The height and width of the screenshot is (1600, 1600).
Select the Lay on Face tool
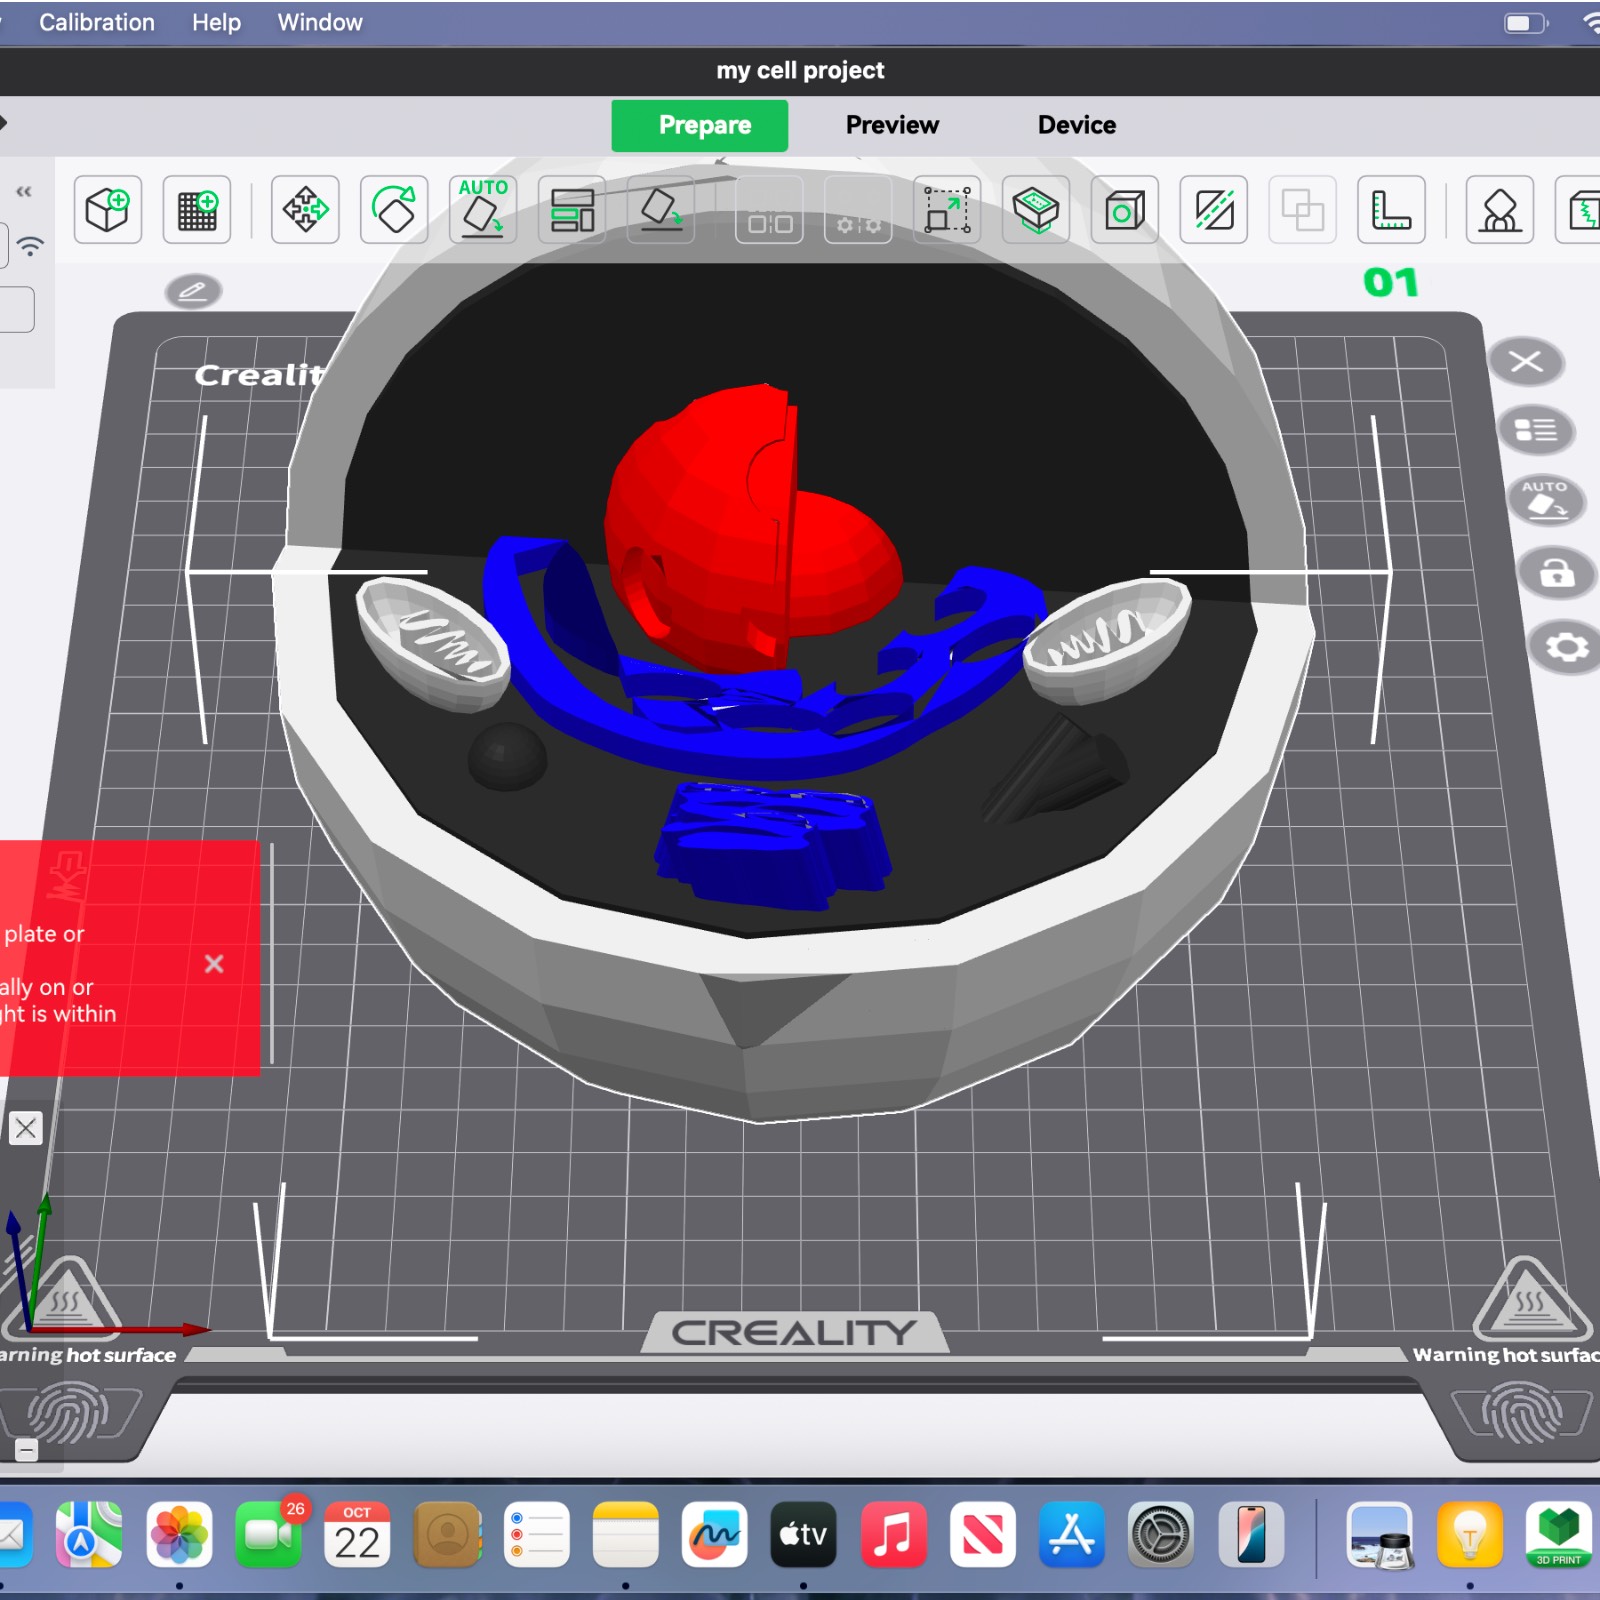pos(661,210)
